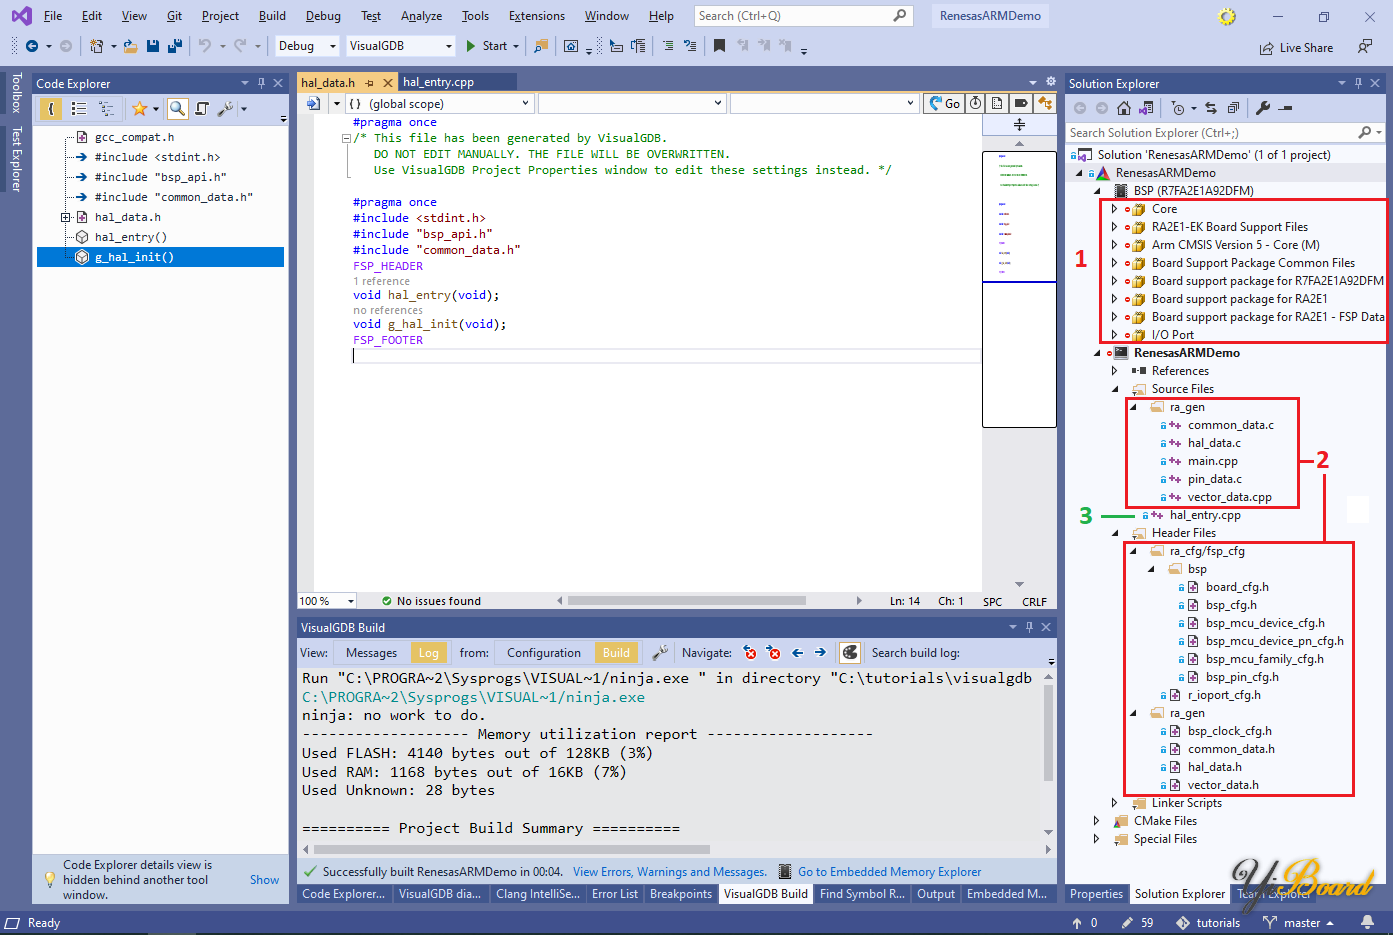Screen dimensions: 1393x935
Task: Open Live Share
Action: [x=1296, y=48]
